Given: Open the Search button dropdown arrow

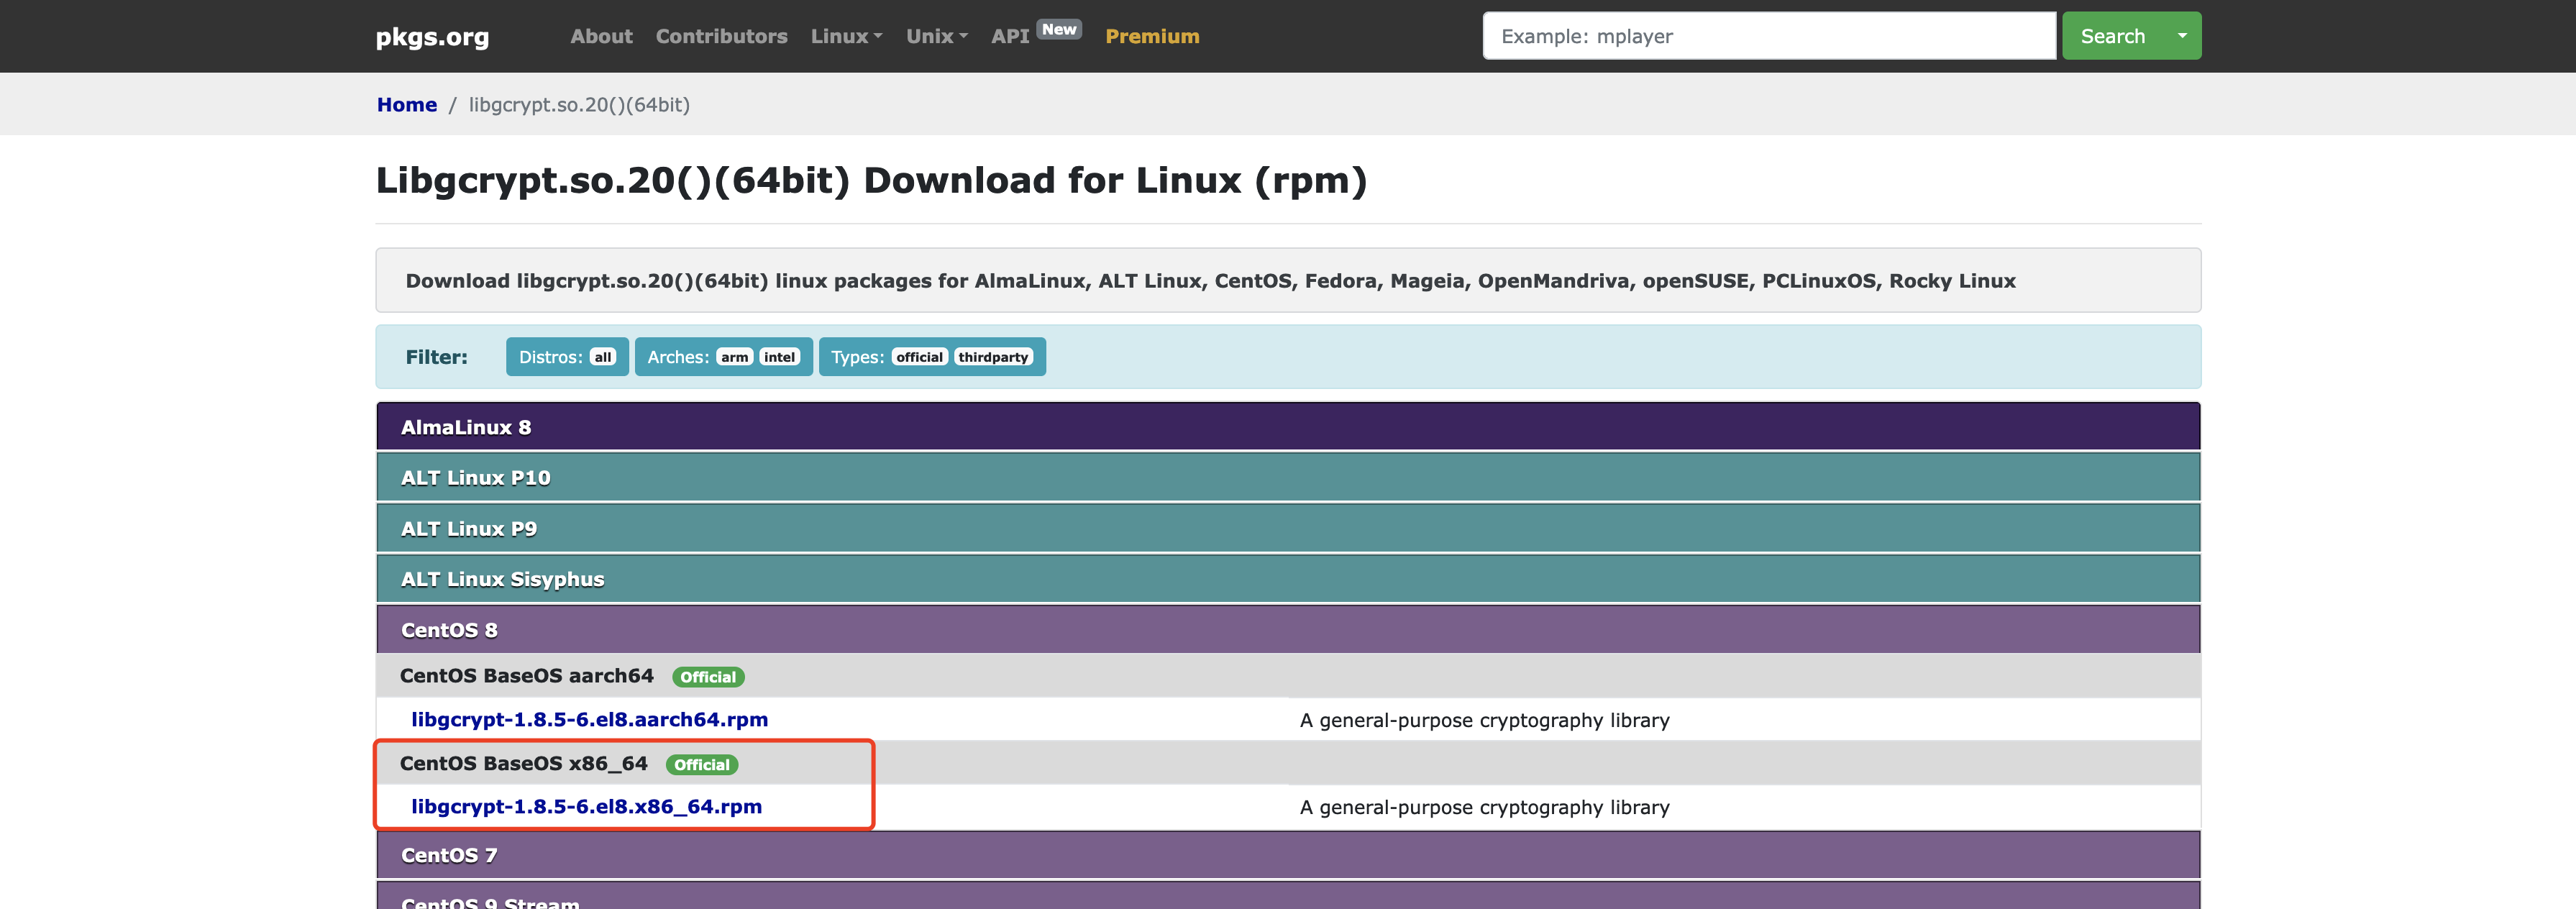Looking at the screenshot, I should pos(2182,36).
